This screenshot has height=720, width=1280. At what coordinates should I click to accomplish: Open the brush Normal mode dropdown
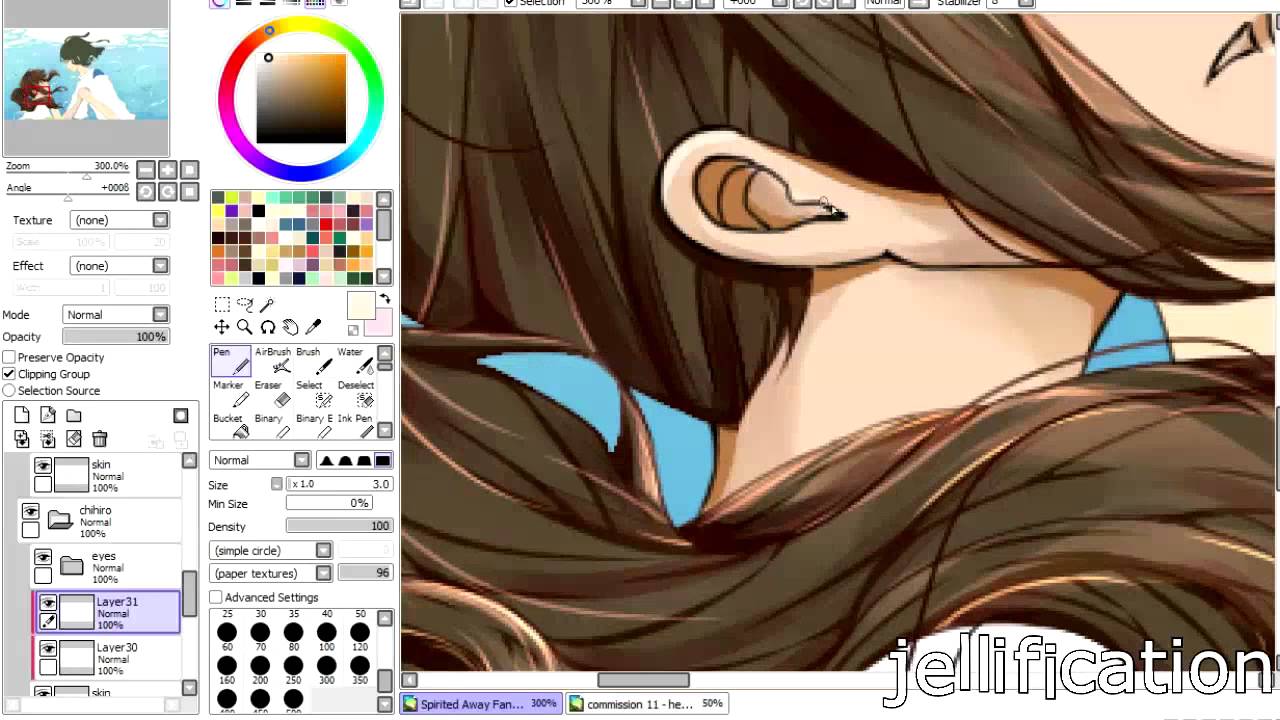click(260, 460)
